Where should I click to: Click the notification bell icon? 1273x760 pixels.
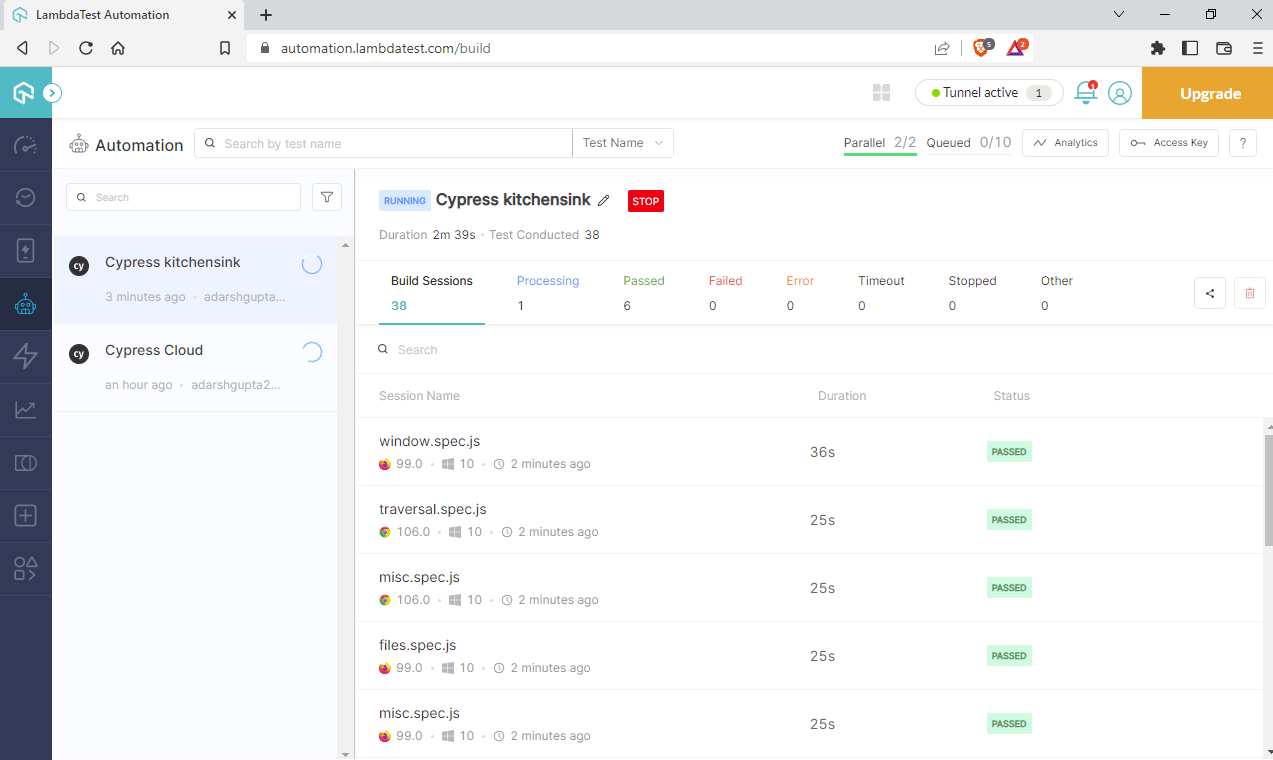[x=1085, y=93]
